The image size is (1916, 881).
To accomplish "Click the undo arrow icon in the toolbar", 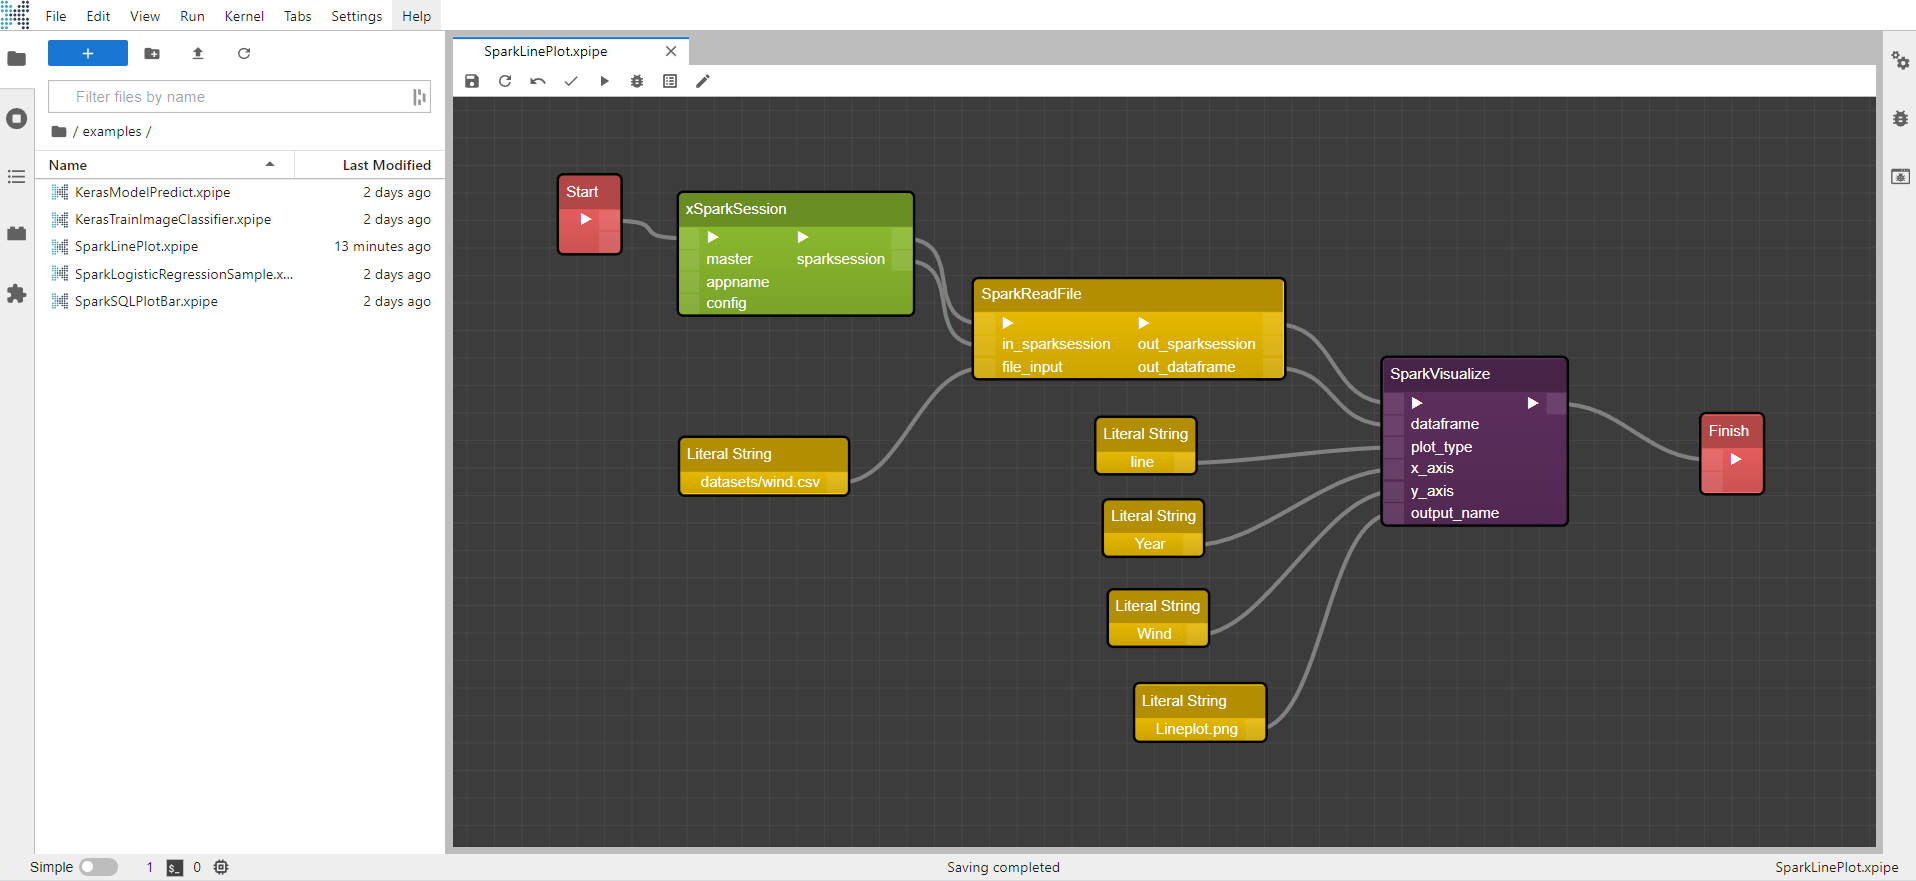I will [x=538, y=81].
